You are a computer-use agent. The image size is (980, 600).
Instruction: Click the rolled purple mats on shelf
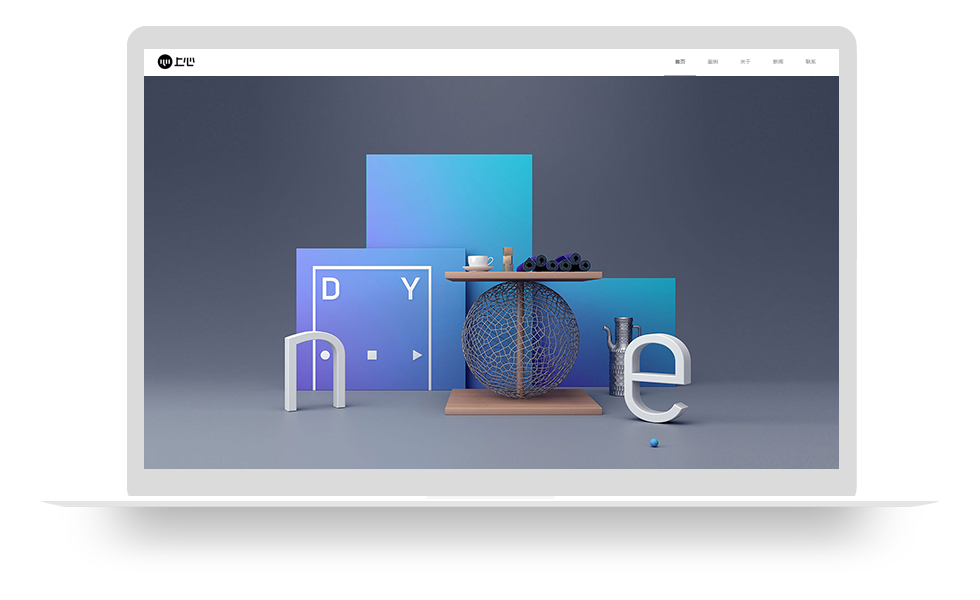pos(552,263)
